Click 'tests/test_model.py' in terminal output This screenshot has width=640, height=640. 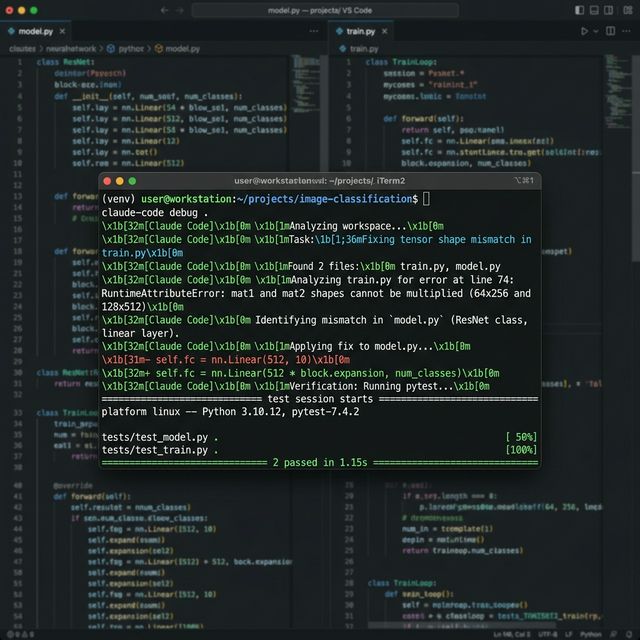[x=155, y=437]
